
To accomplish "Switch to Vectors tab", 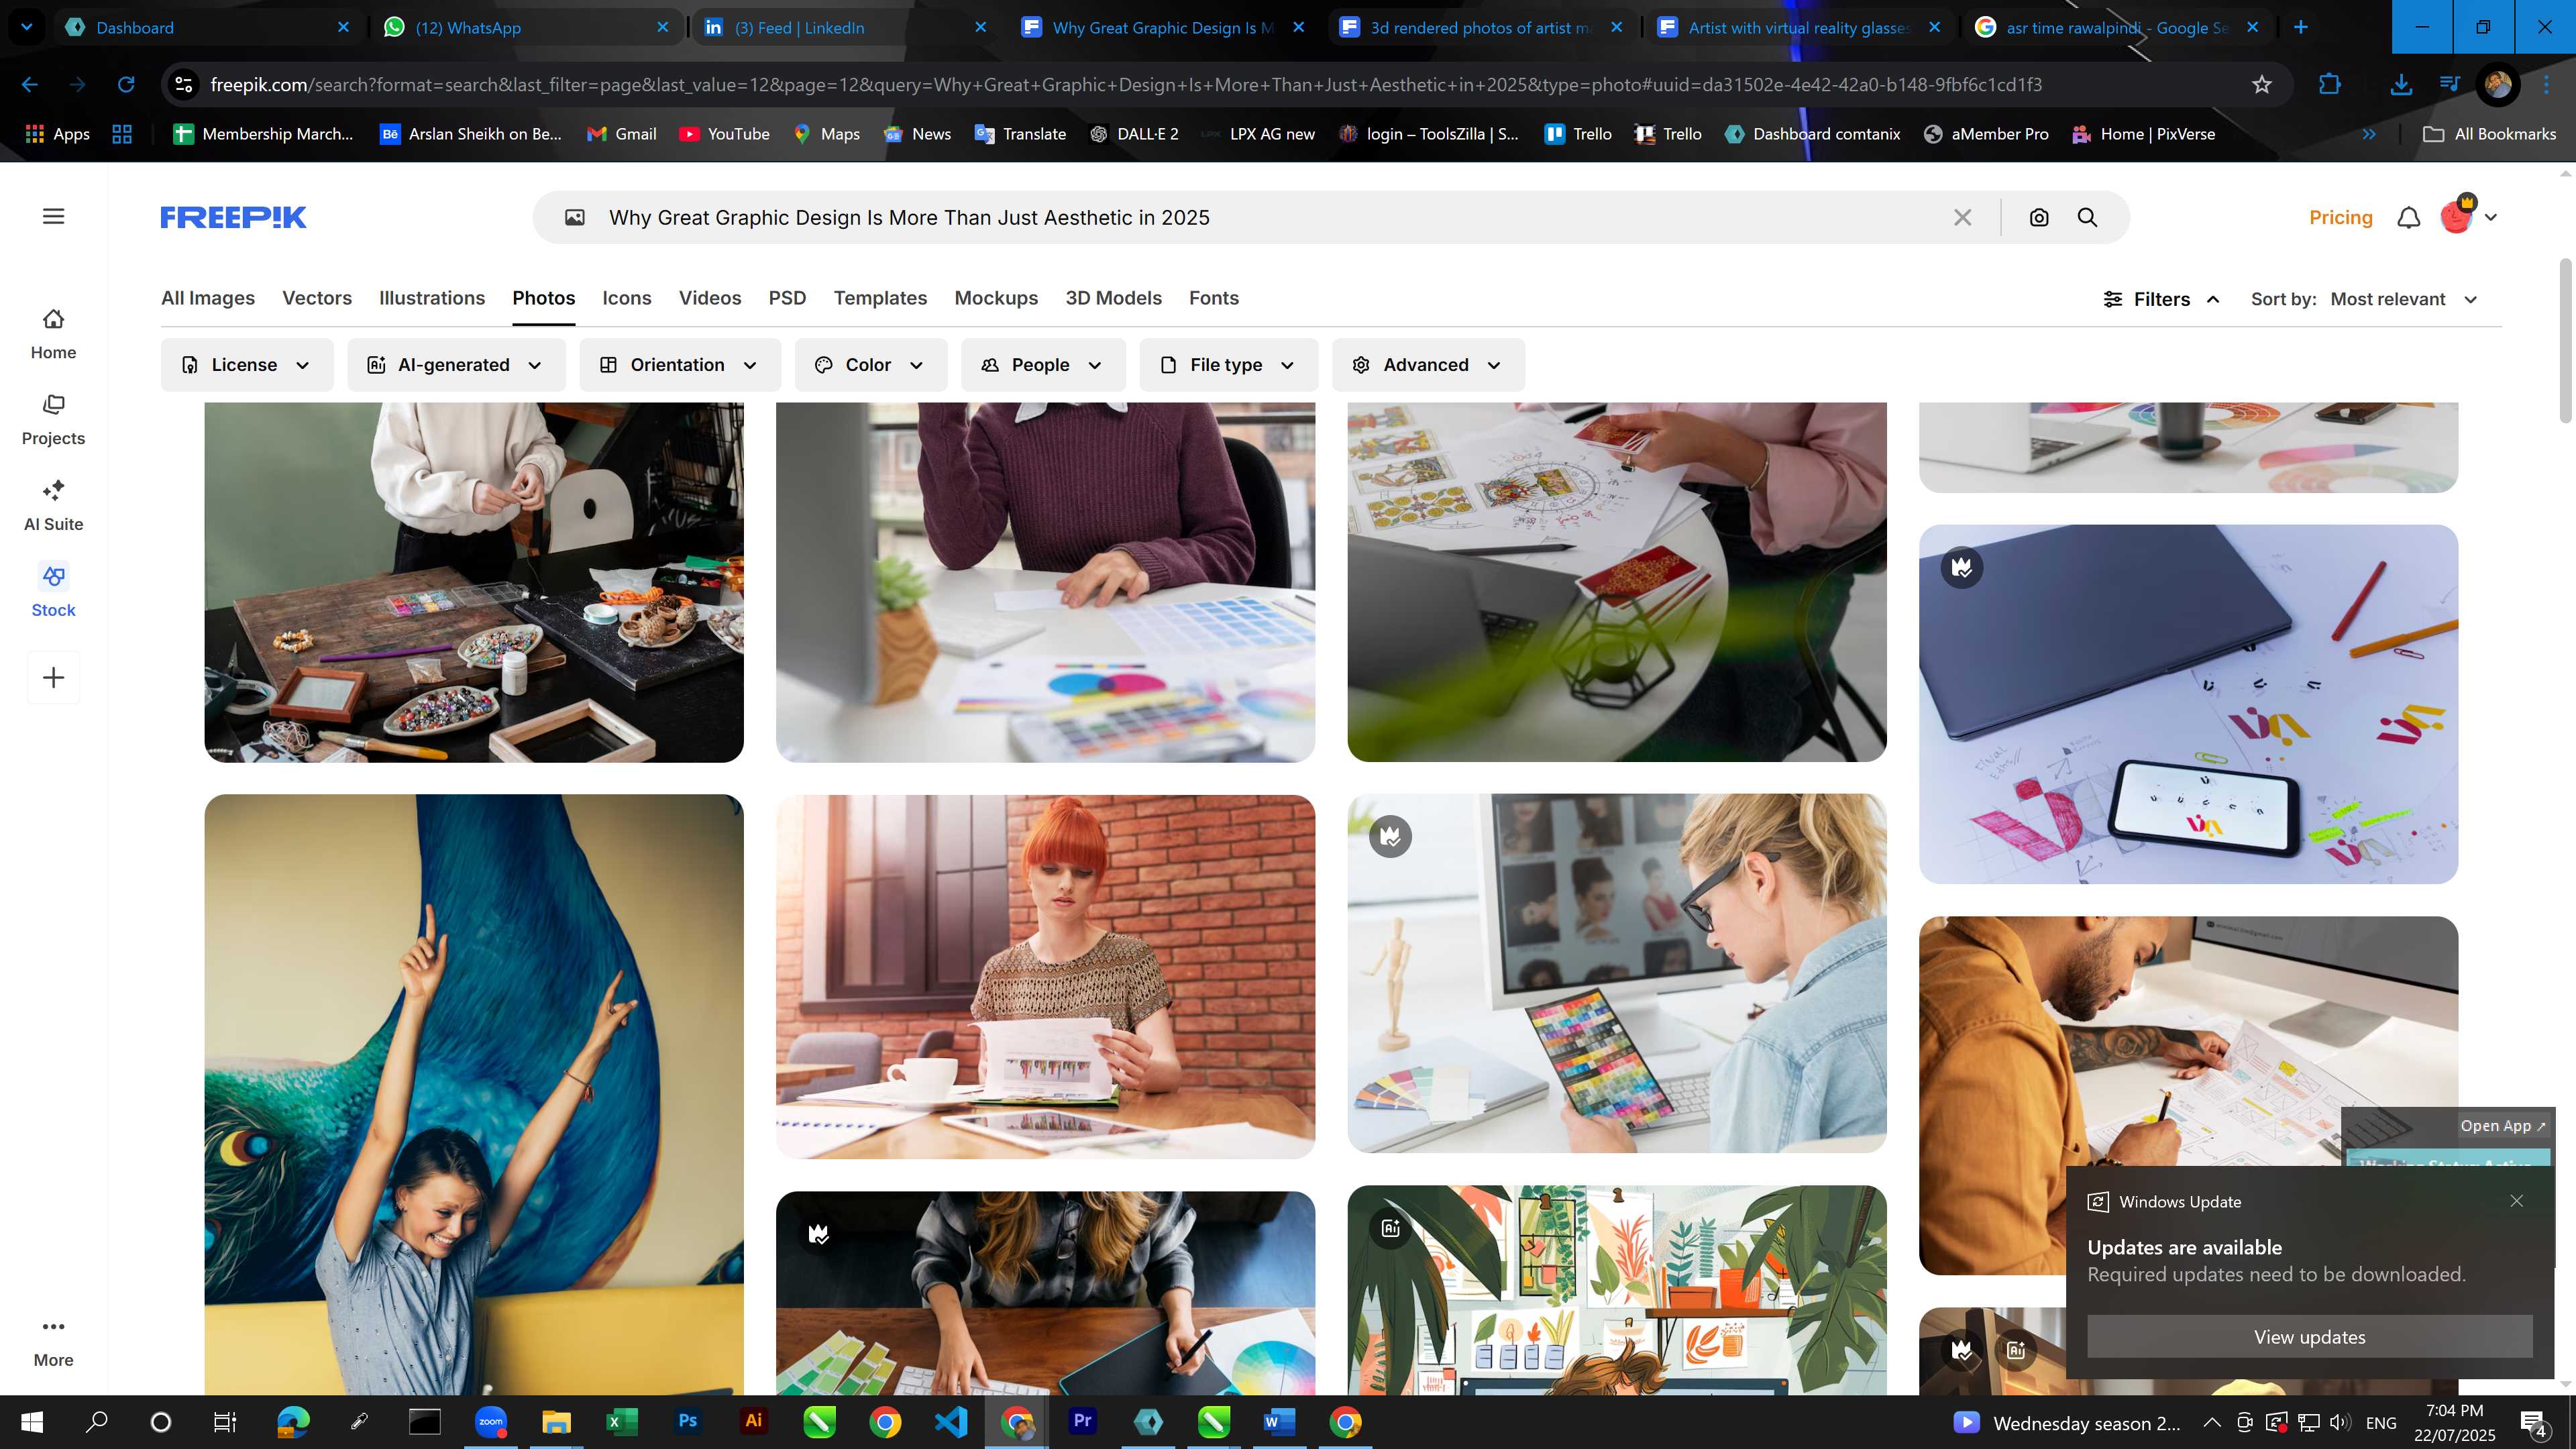I will (x=317, y=298).
